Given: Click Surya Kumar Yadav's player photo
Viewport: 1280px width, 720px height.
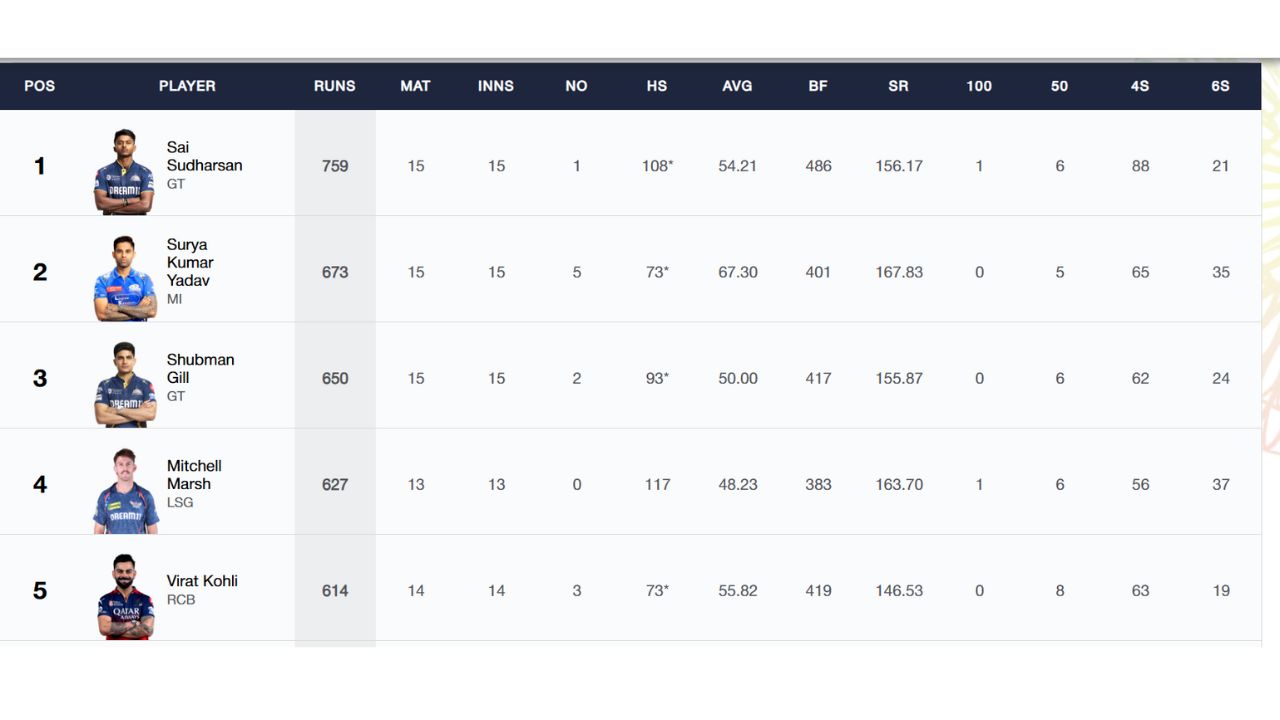Looking at the screenshot, I should click(x=125, y=278).
